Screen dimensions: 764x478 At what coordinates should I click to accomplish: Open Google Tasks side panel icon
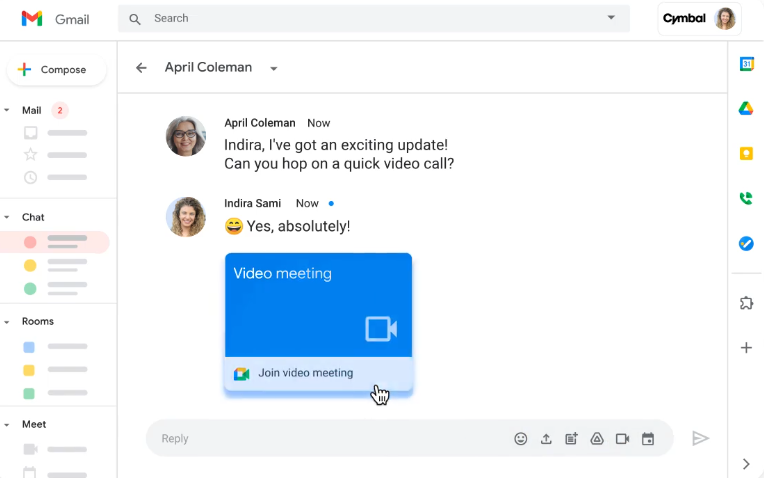point(746,243)
